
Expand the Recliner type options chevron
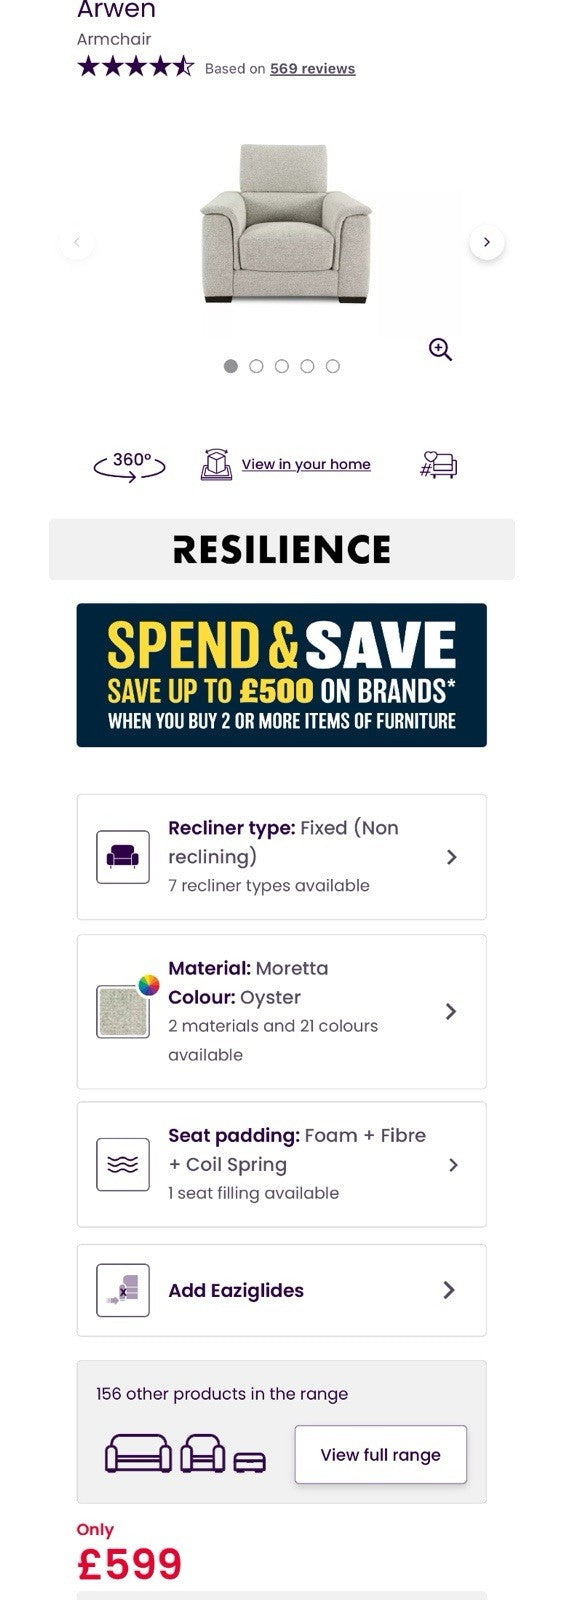(x=452, y=857)
